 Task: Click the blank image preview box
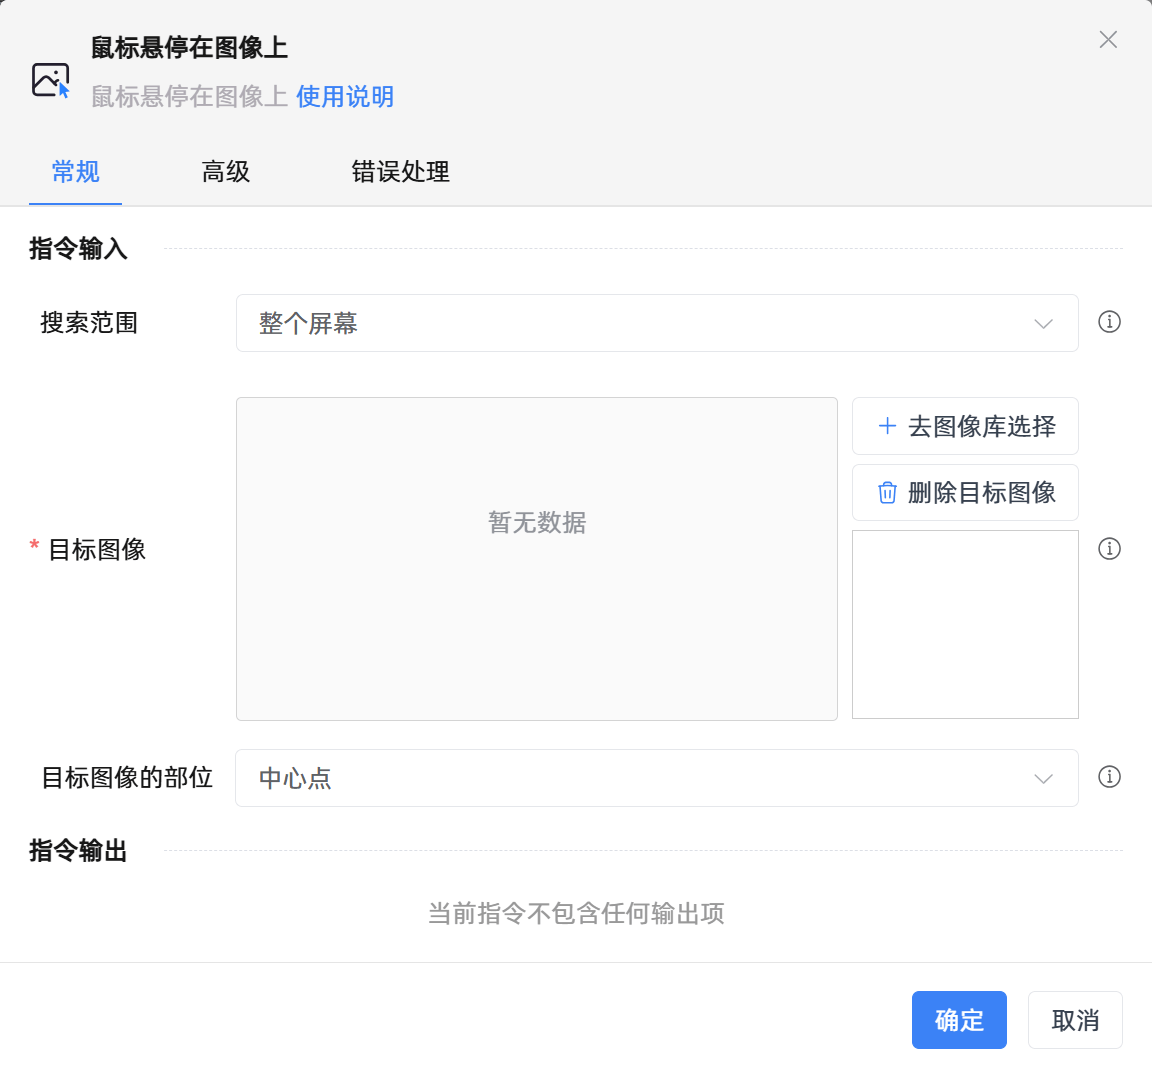964,624
